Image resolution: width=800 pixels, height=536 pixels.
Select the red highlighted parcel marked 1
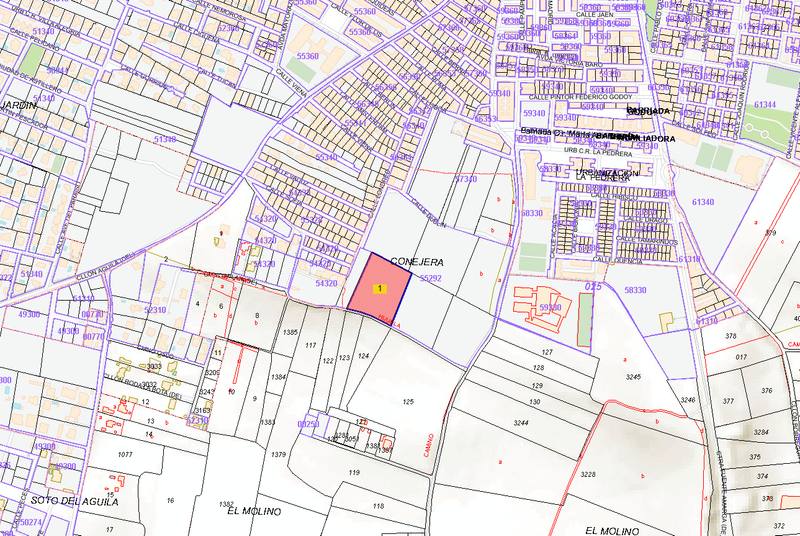coord(379,290)
